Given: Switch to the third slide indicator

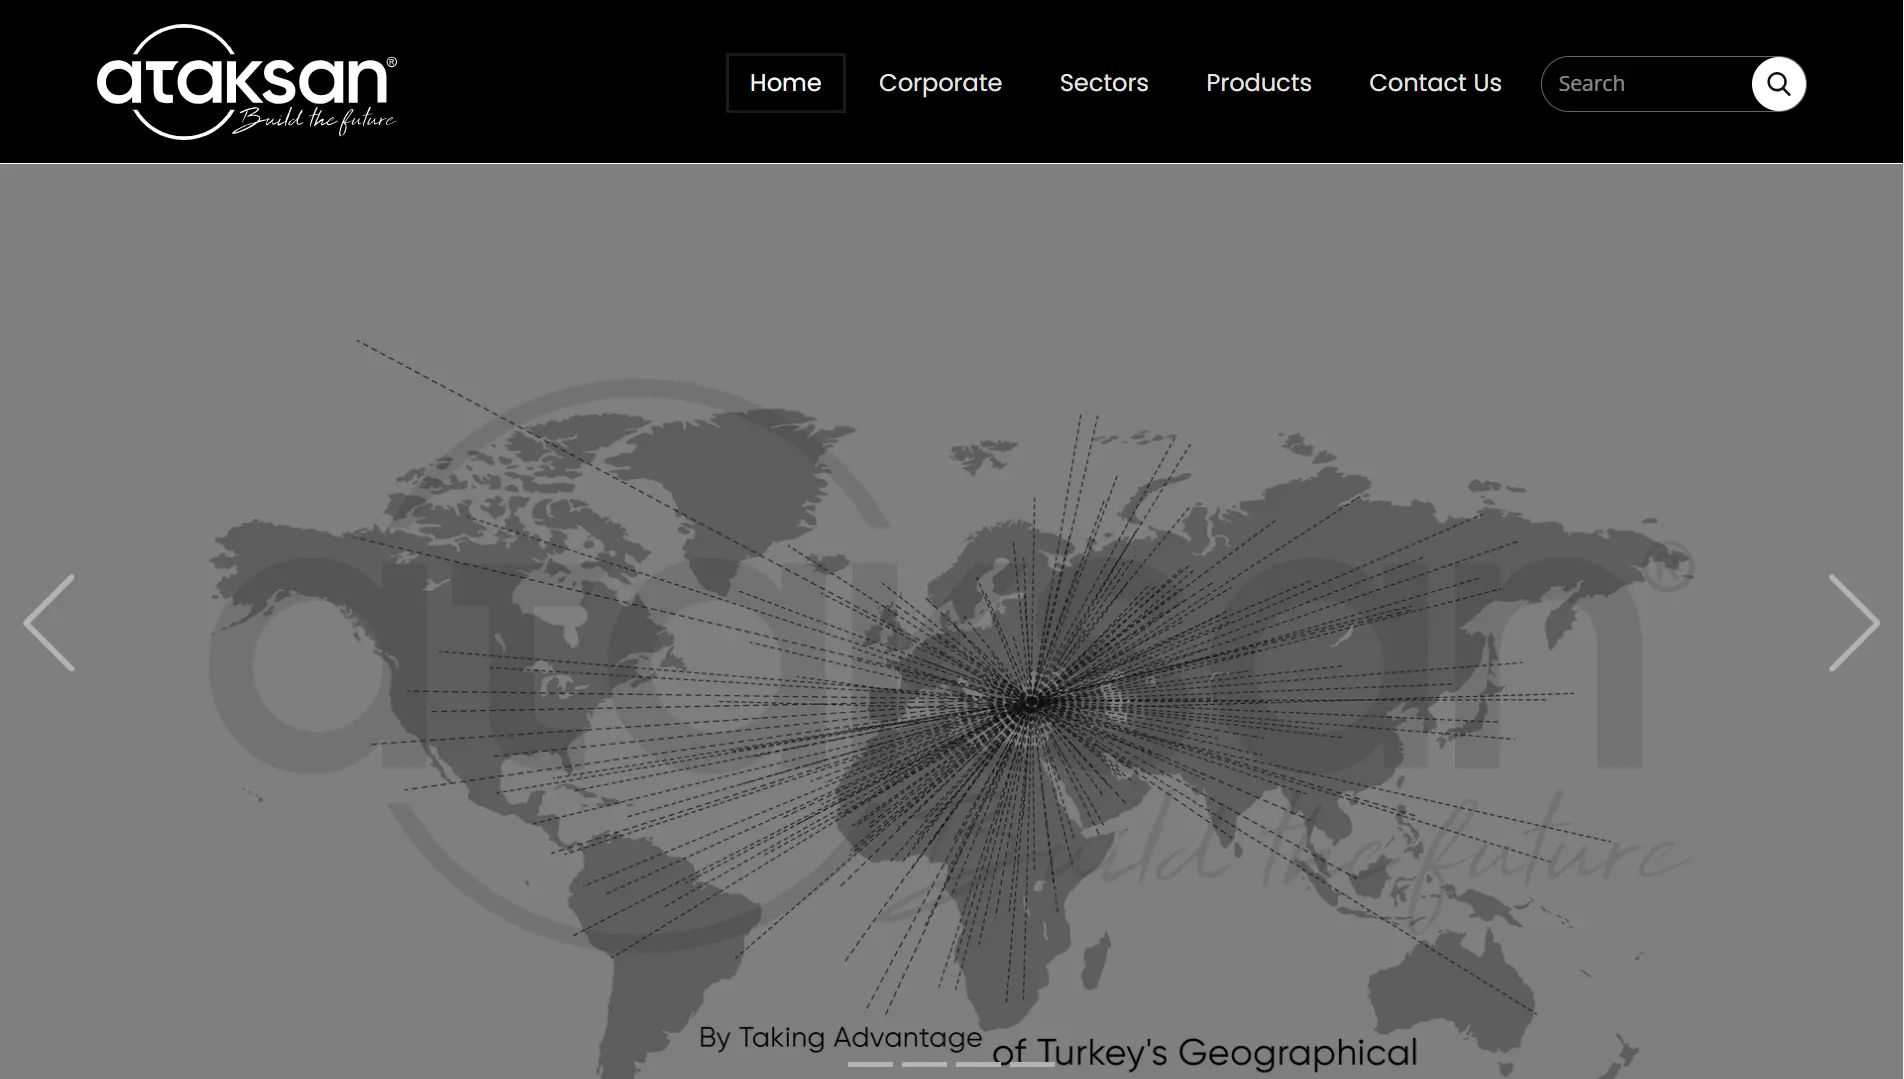Looking at the screenshot, I should coord(977,1064).
